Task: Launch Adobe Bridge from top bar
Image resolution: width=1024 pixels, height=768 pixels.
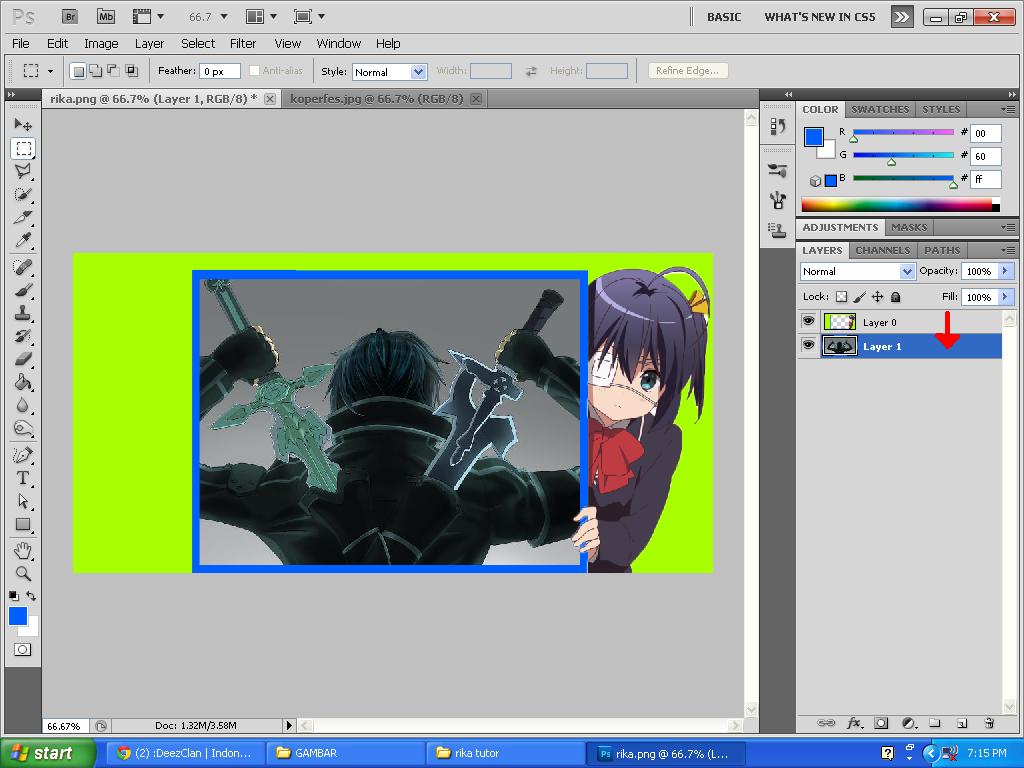Action: (x=70, y=16)
